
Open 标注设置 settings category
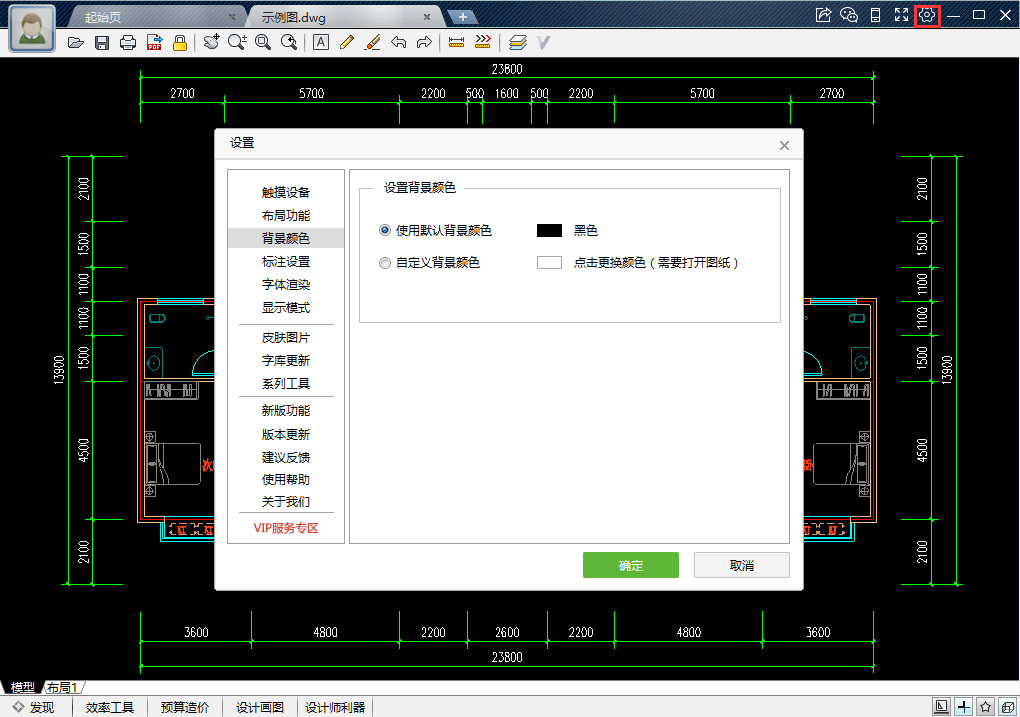(286, 262)
